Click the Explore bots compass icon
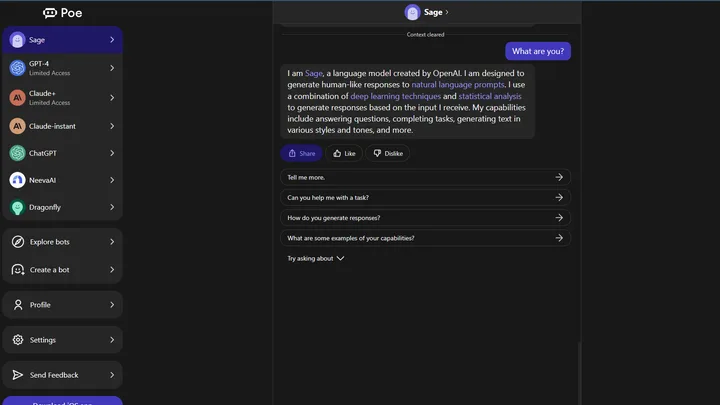This screenshot has height=405, width=720. pos(18,242)
